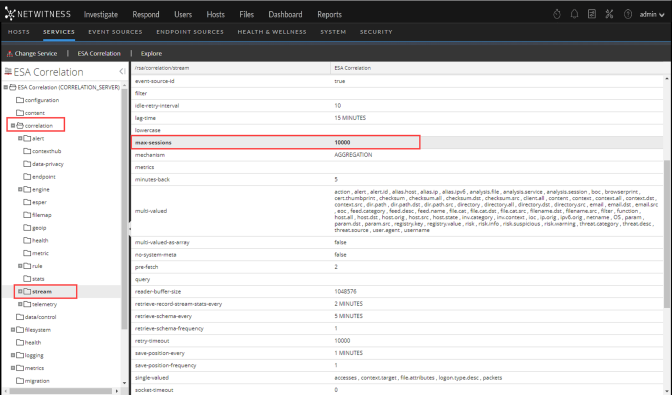Screen dimensions: 672x395
Task: Collapse the correlation tree node
Action: pos(13,126)
